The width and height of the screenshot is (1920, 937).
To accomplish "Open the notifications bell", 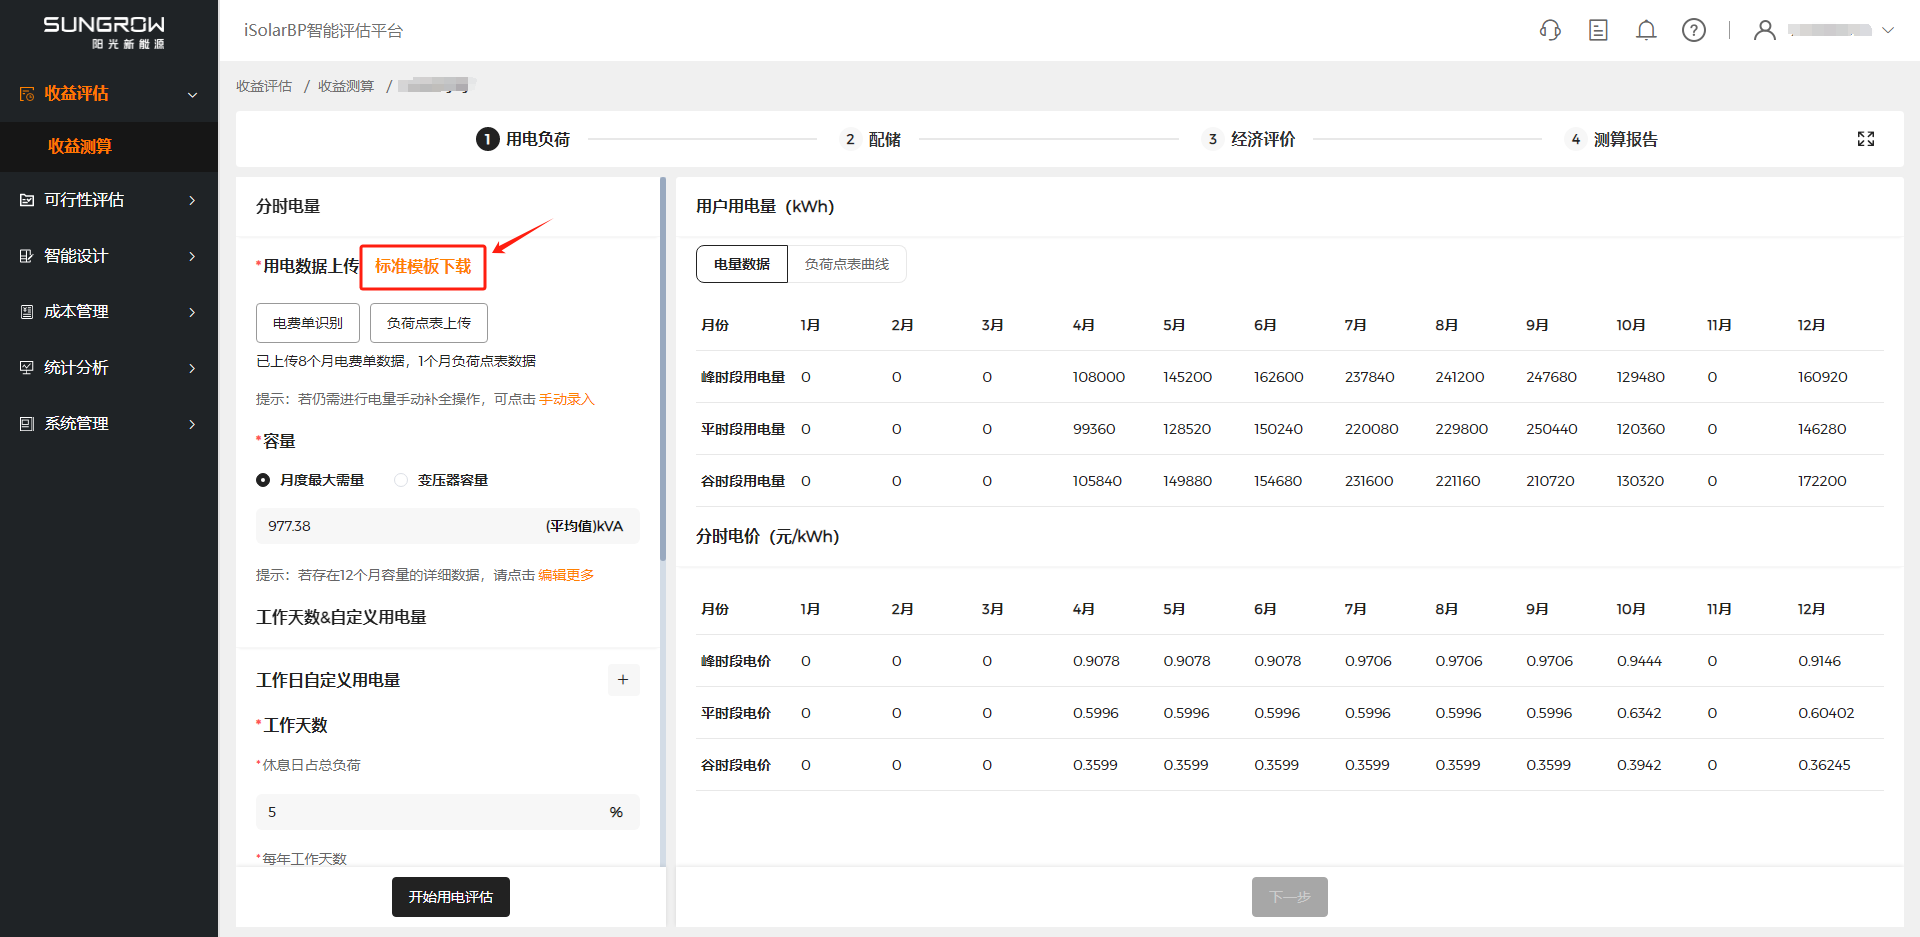I will pyautogui.click(x=1646, y=30).
